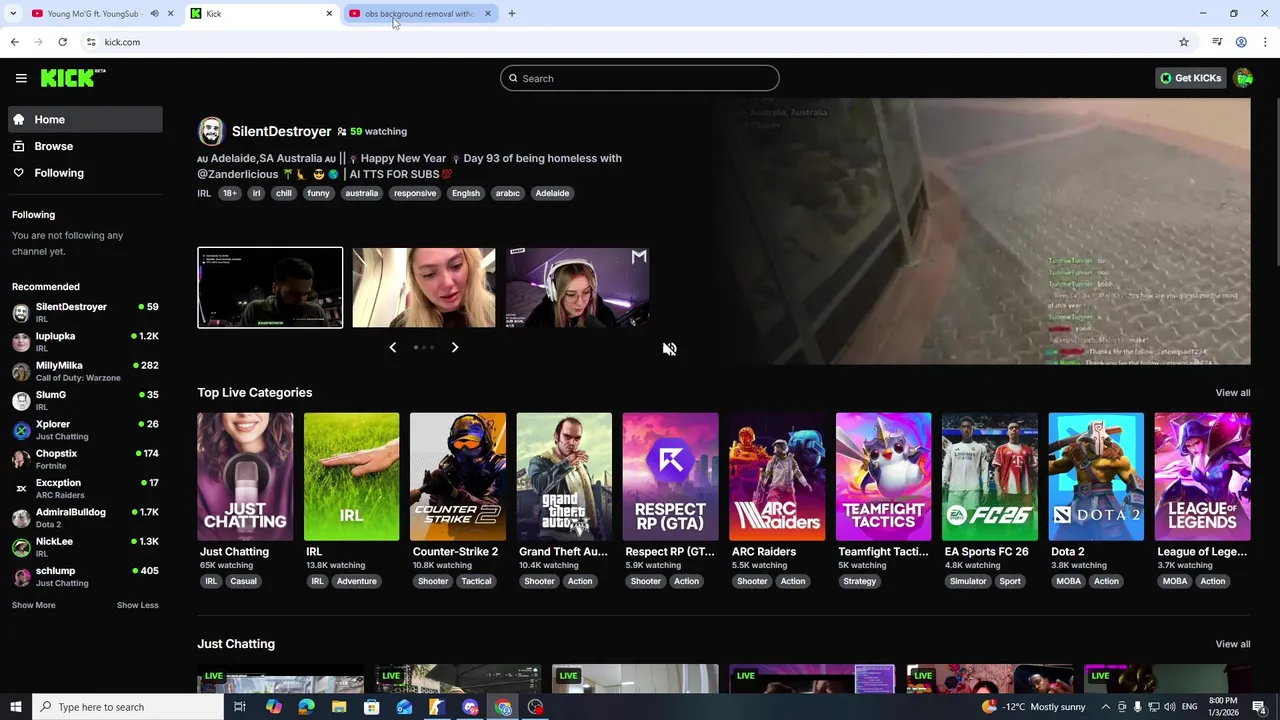Open File Explorer from taskbar
This screenshot has width=1280, height=720.
[x=339, y=707]
